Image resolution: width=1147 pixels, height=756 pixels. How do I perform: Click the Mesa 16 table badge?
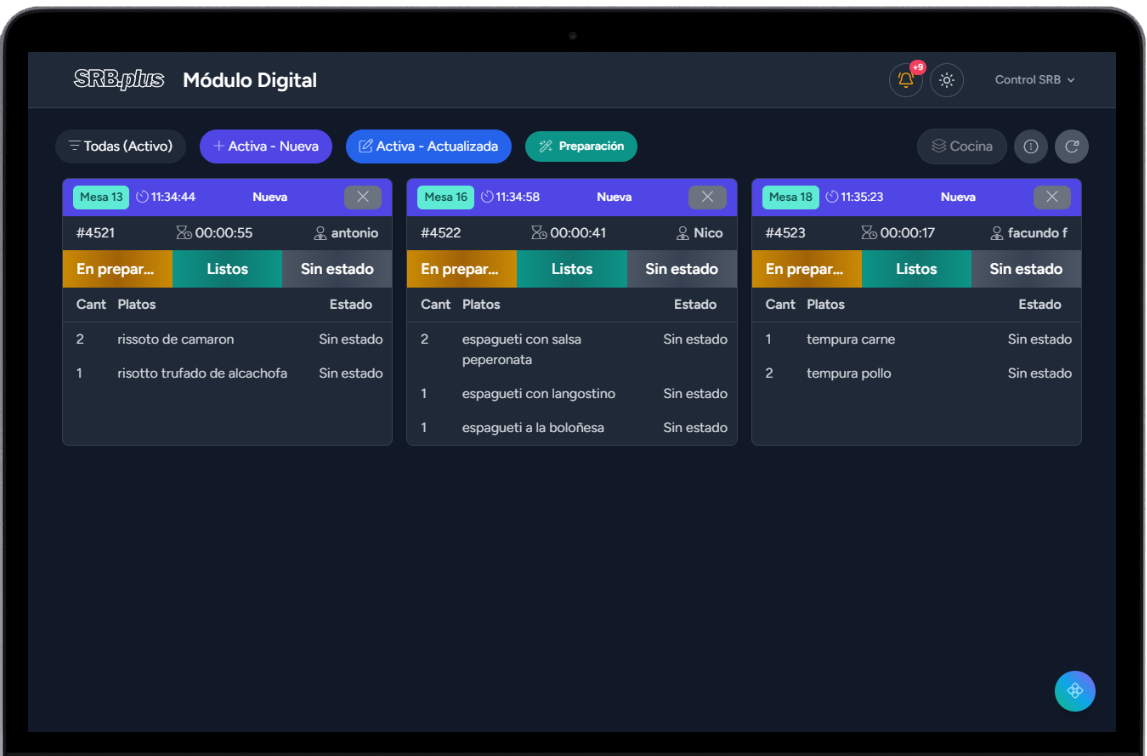445,197
